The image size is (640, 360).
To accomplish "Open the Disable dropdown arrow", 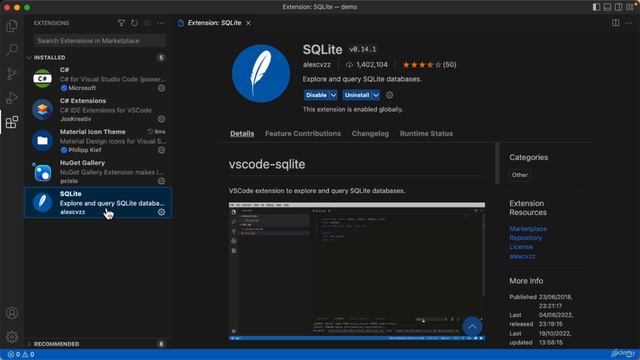I will pyautogui.click(x=333, y=95).
